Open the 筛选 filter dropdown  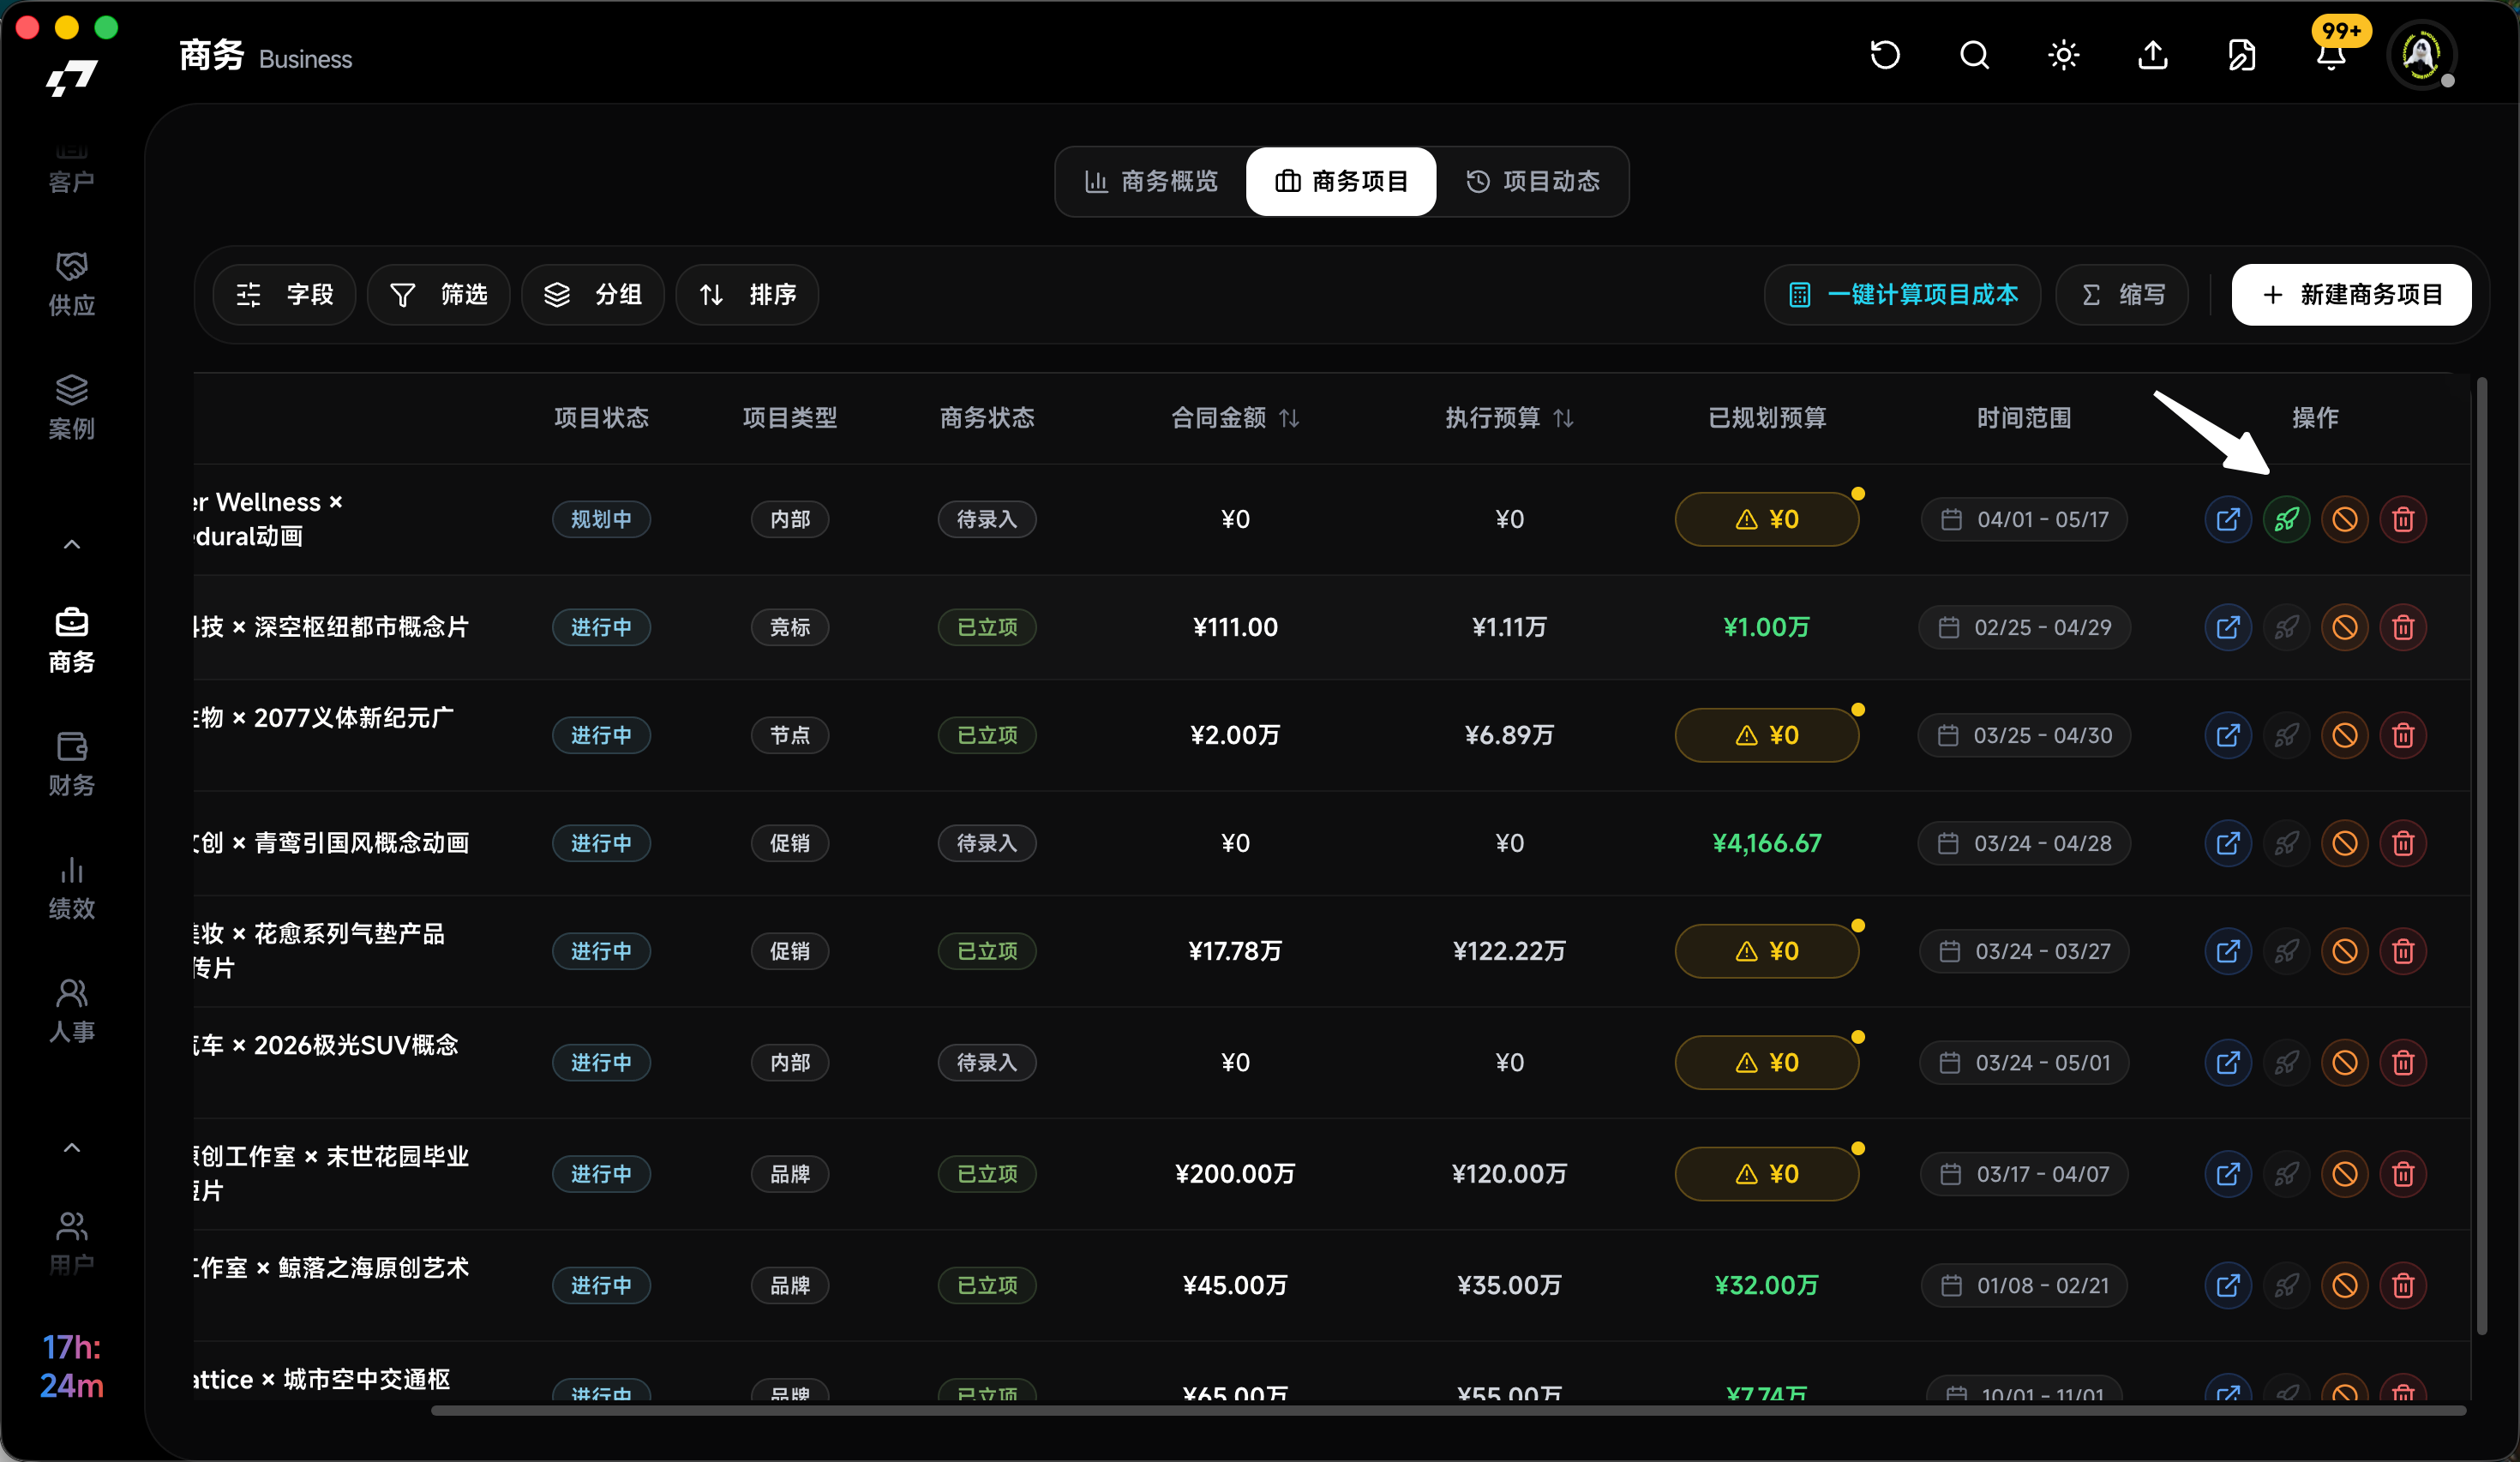click(438, 295)
